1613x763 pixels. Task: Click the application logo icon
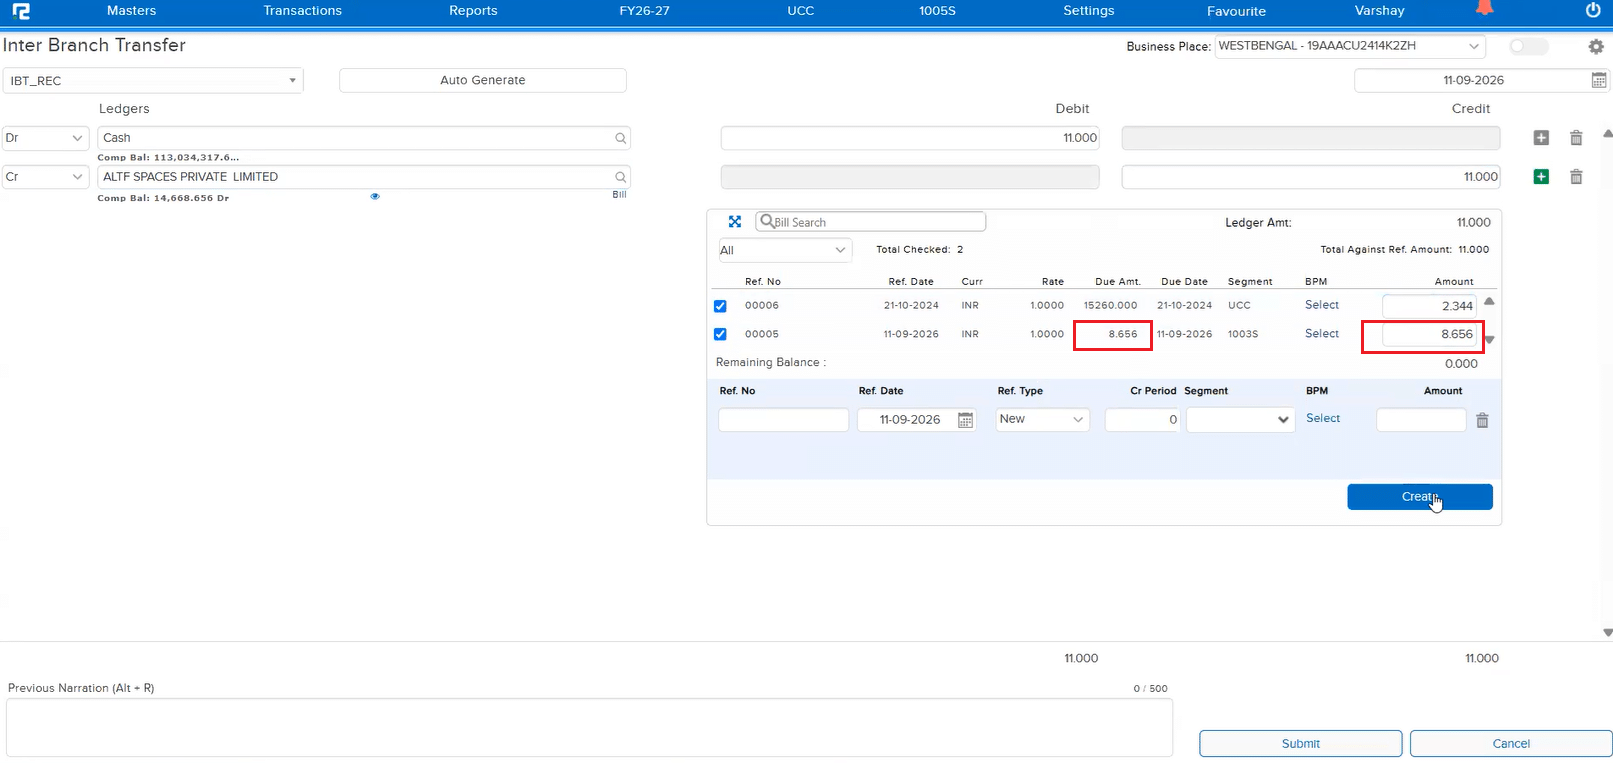coord(21,11)
